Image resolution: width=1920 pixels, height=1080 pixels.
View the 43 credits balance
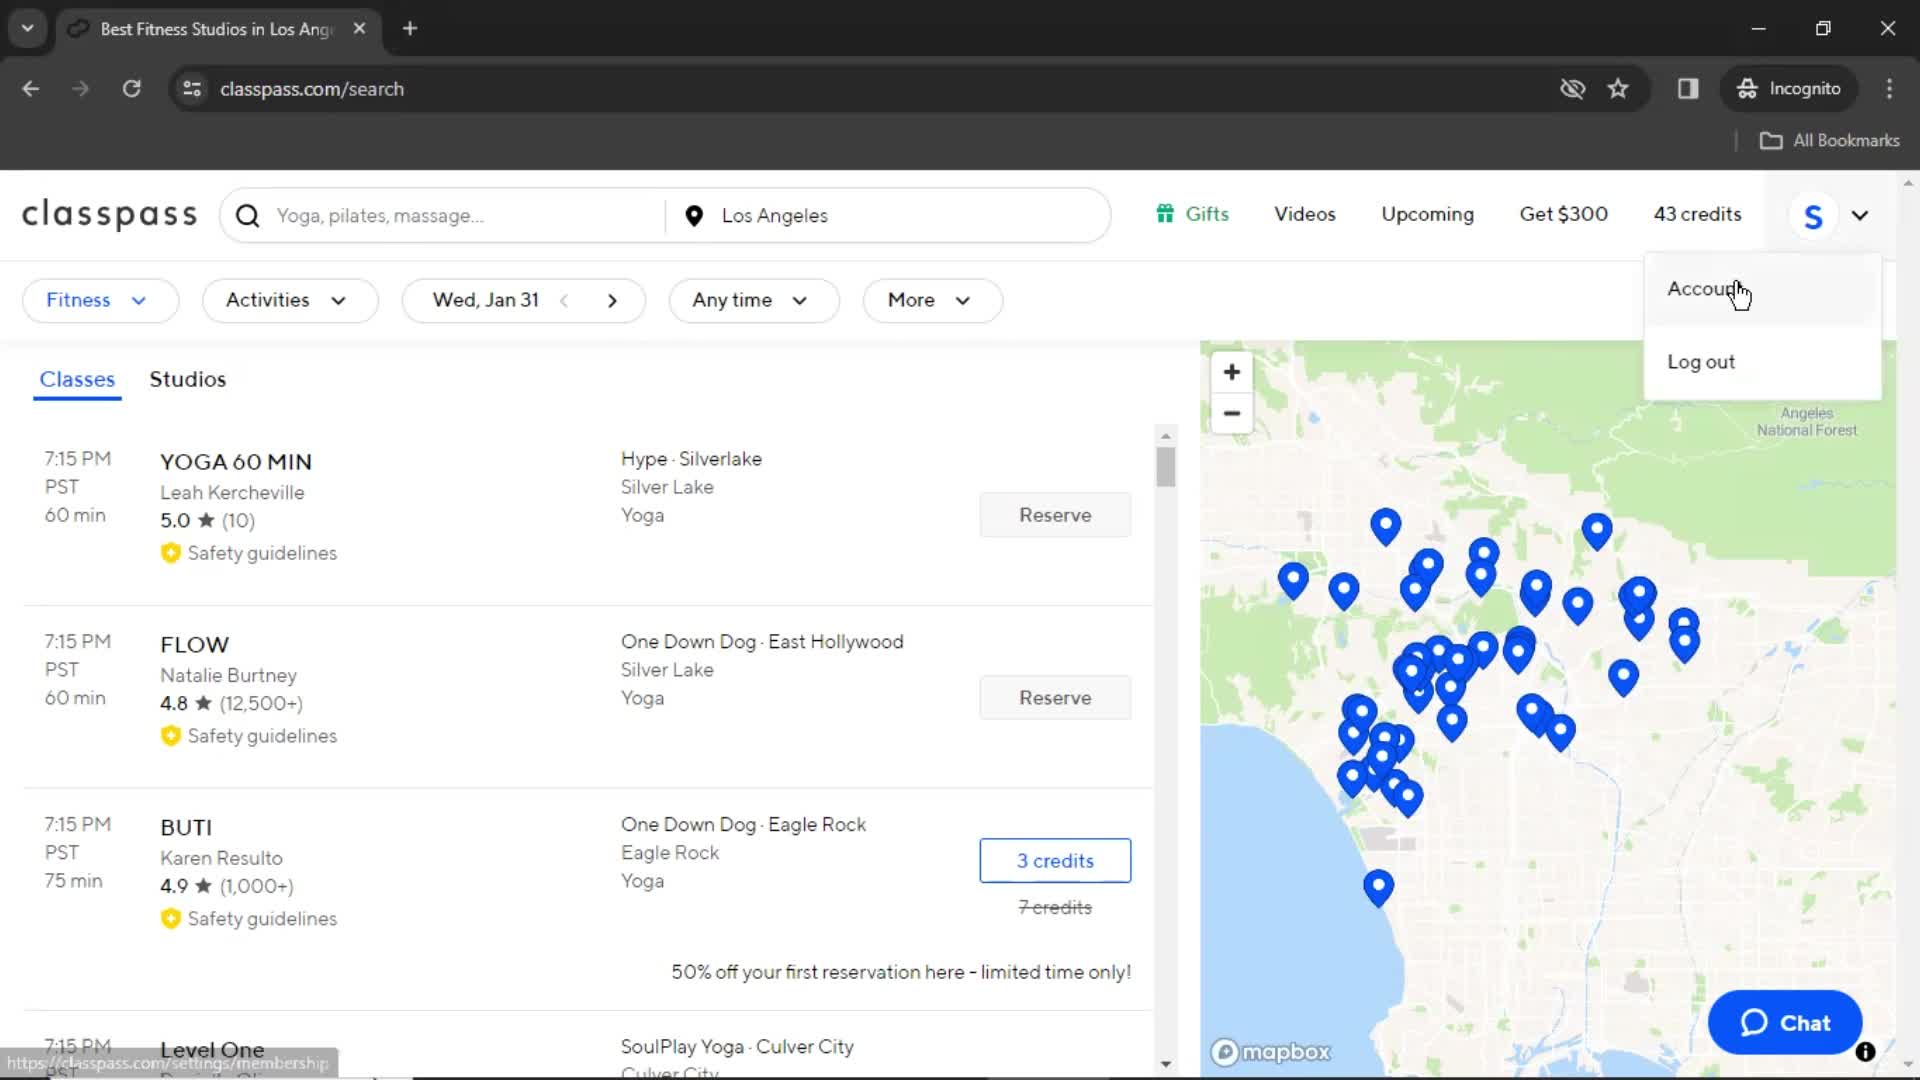[x=1697, y=214]
